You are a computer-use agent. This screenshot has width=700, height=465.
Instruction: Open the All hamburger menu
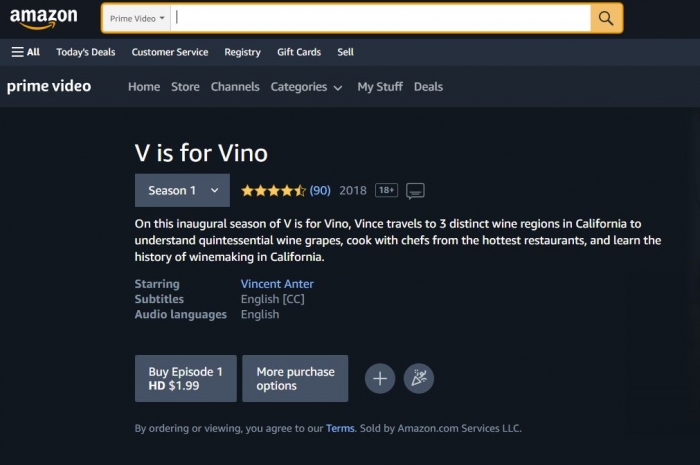tap(25, 52)
